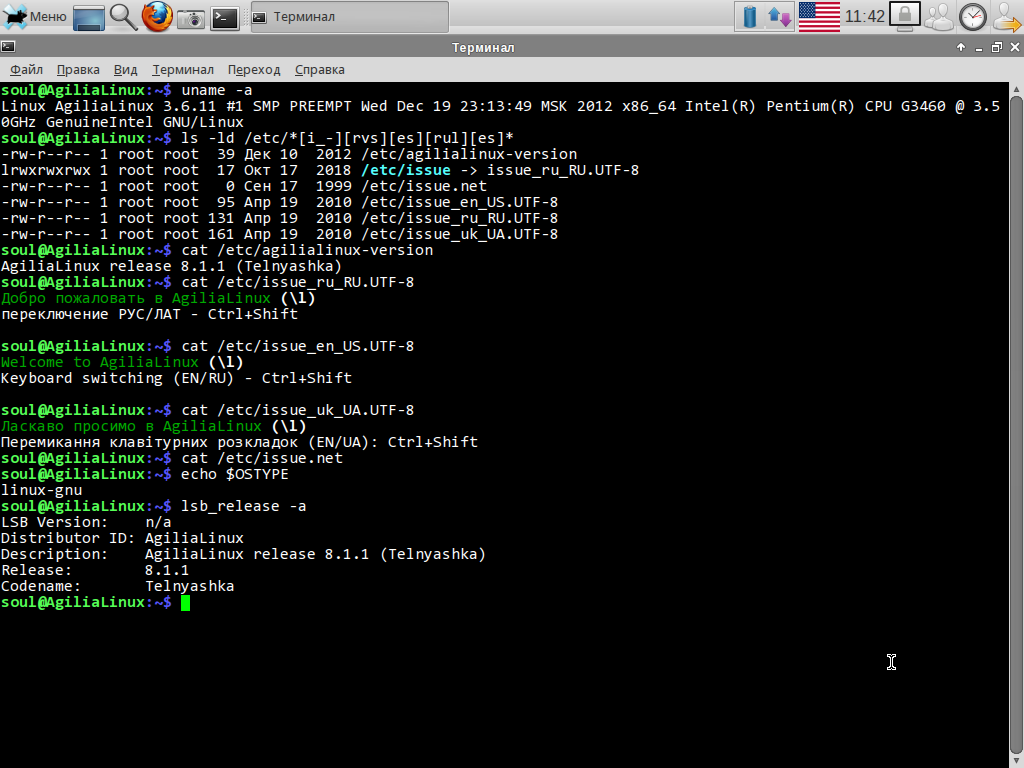Click the analog clock panel icon

pyautogui.click(x=973, y=17)
